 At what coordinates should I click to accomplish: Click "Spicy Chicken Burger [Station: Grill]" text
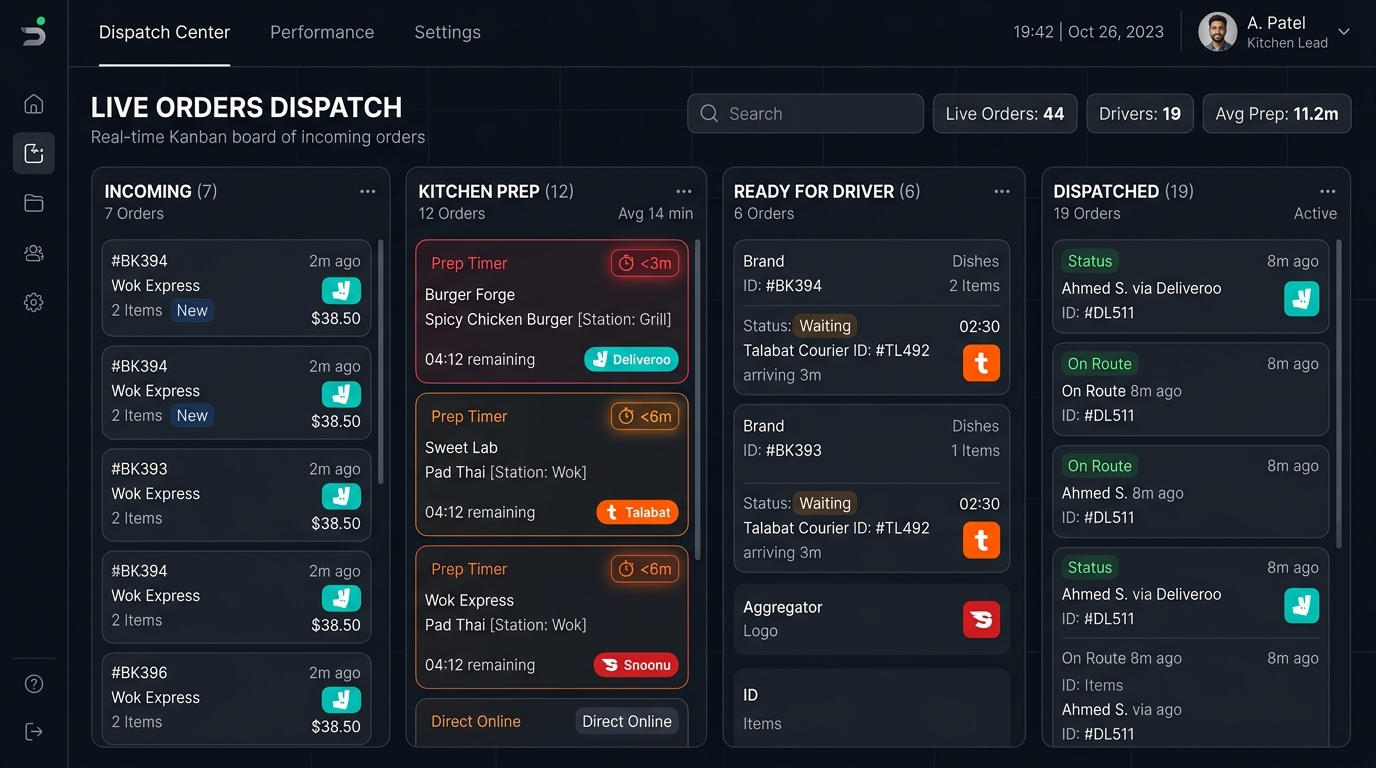(548, 319)
